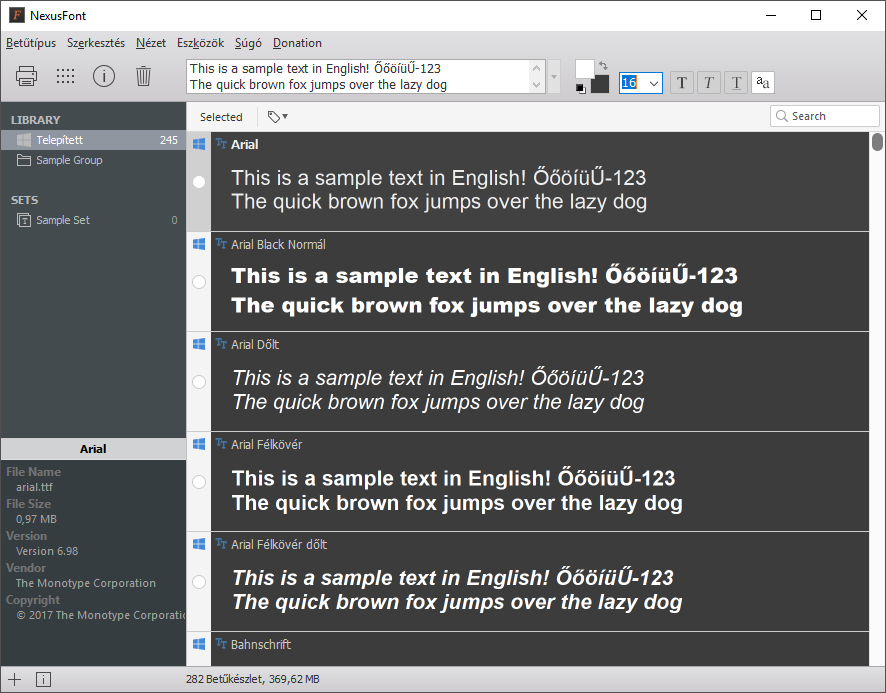Image resolution: width=886 pixels, height=693 pixels.
Task: Select Telepített library folder
Action: [x=93, y=140]
